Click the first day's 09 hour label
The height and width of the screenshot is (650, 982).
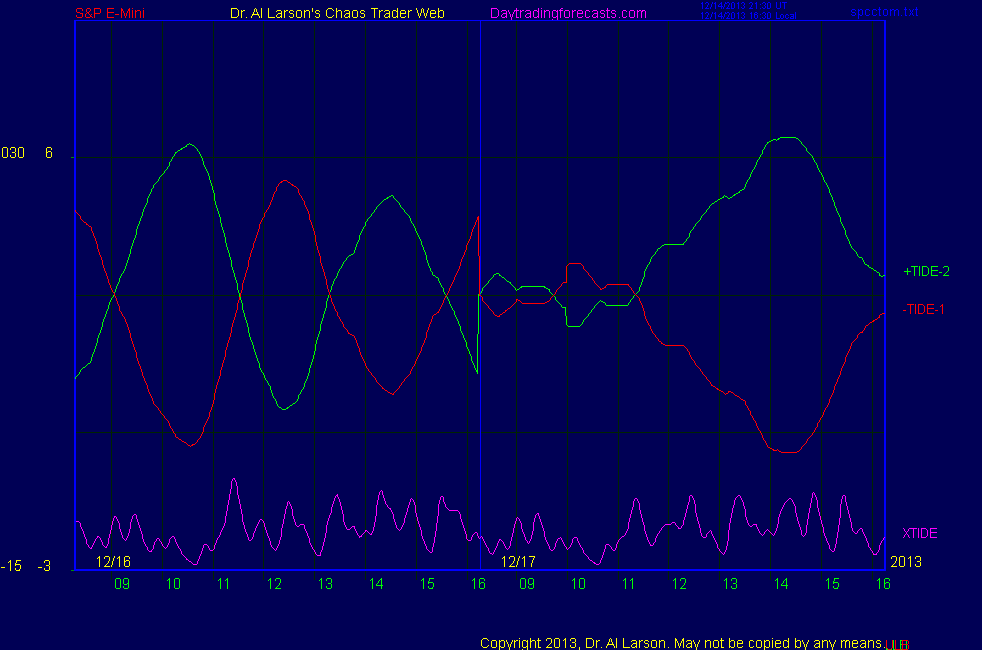tap(122, 583)
